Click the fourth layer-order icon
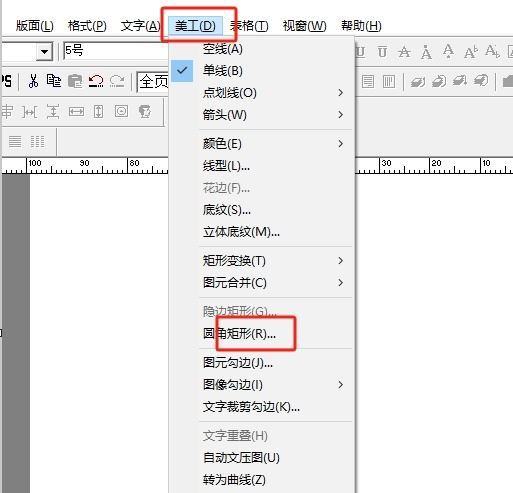Viewport: 513px width, 493px height. 481,81
